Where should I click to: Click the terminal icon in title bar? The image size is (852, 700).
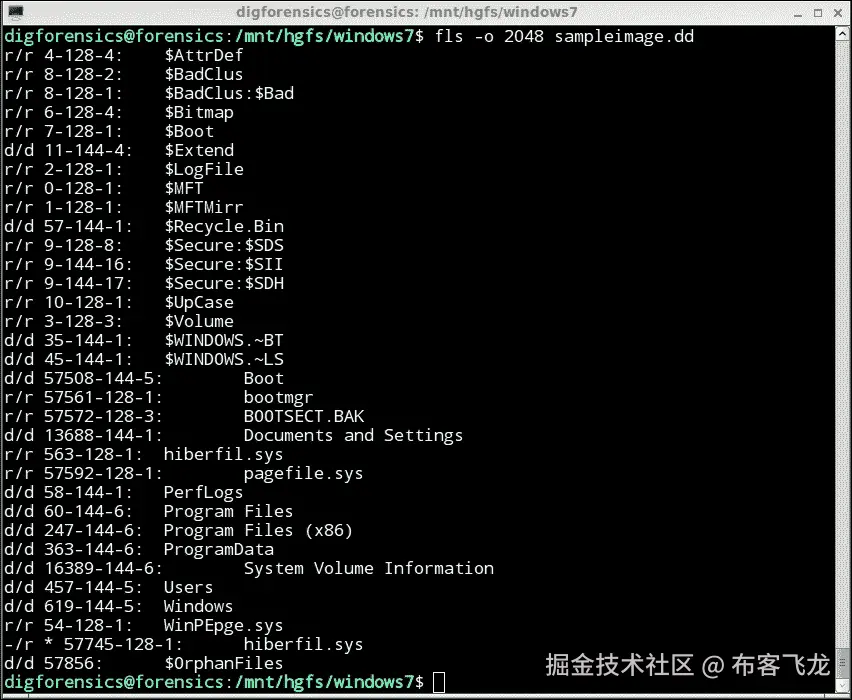tap(16, 11)
